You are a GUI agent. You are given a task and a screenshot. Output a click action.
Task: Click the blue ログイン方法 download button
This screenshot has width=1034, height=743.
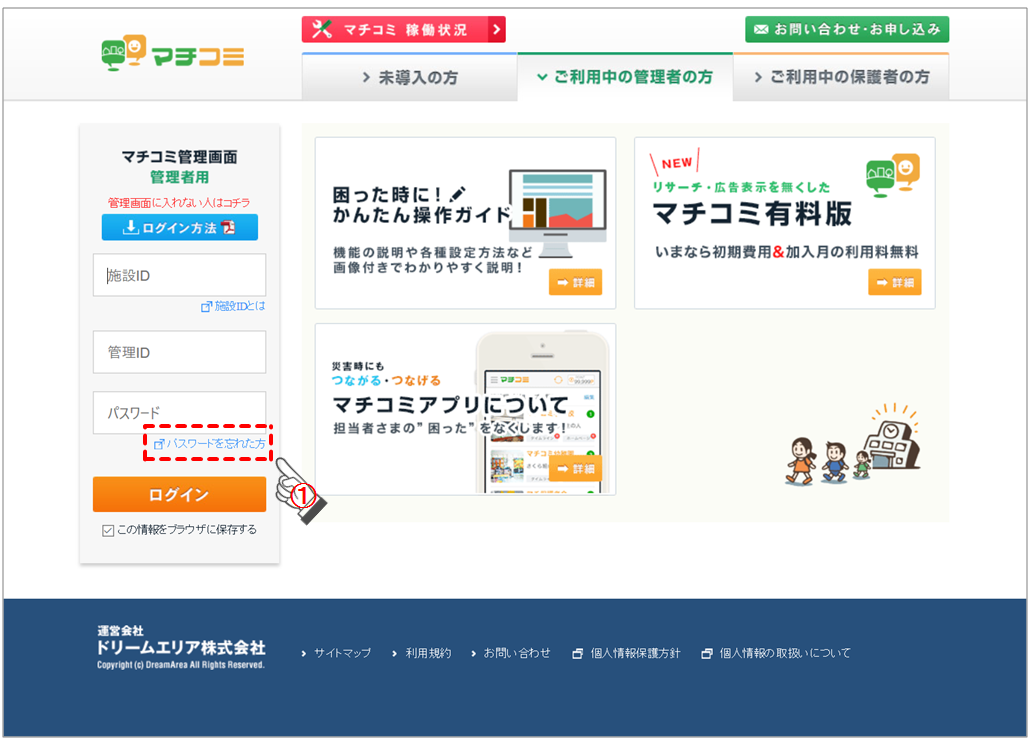click(179, 227)
